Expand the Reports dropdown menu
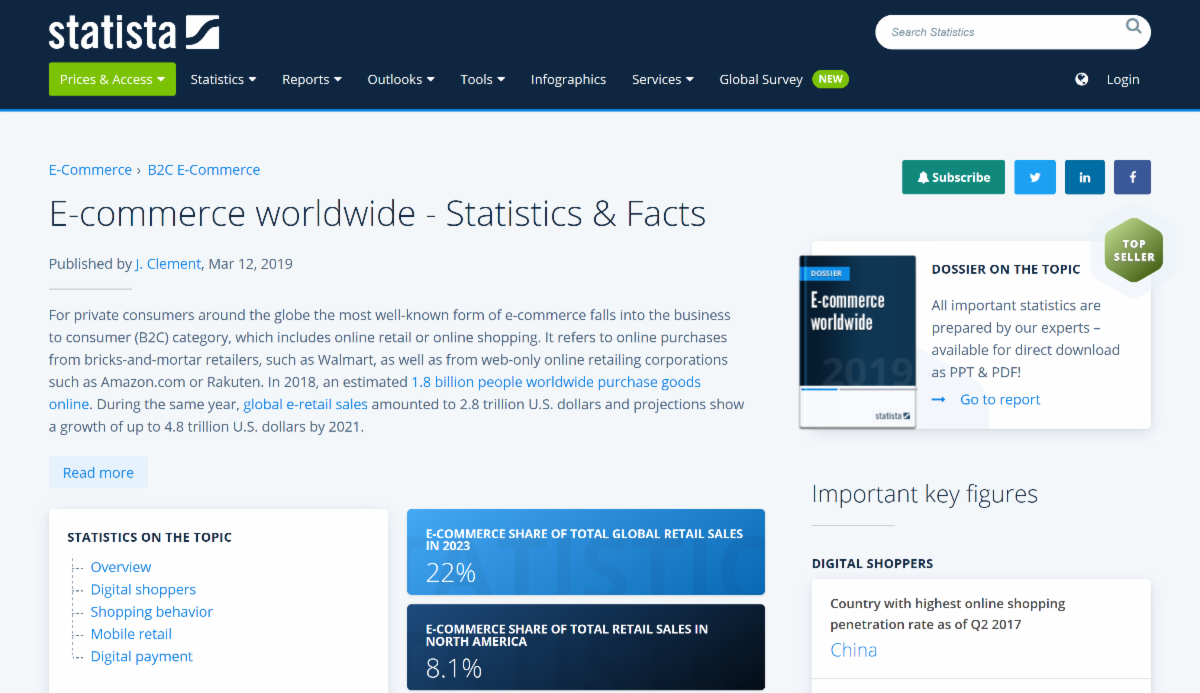Image resolution: width=1200 pixels, height=693 pixels. pos(311,80)
